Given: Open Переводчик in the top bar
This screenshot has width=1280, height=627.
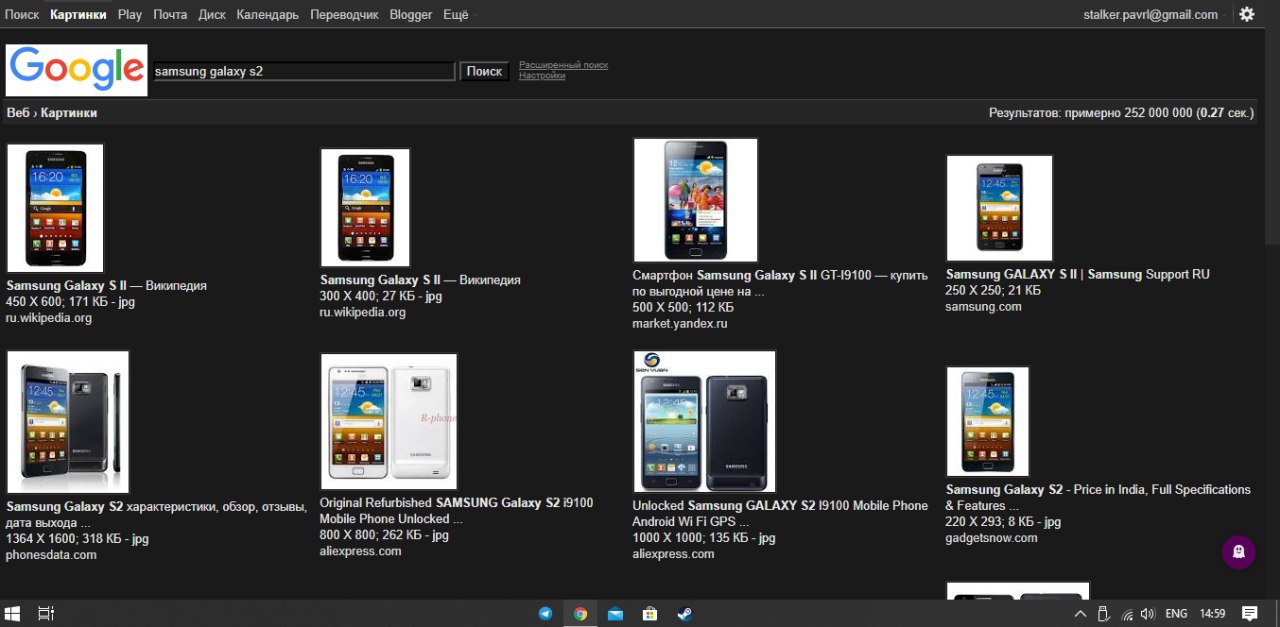Looking at the screenshot, I should [x=344, y=15].
